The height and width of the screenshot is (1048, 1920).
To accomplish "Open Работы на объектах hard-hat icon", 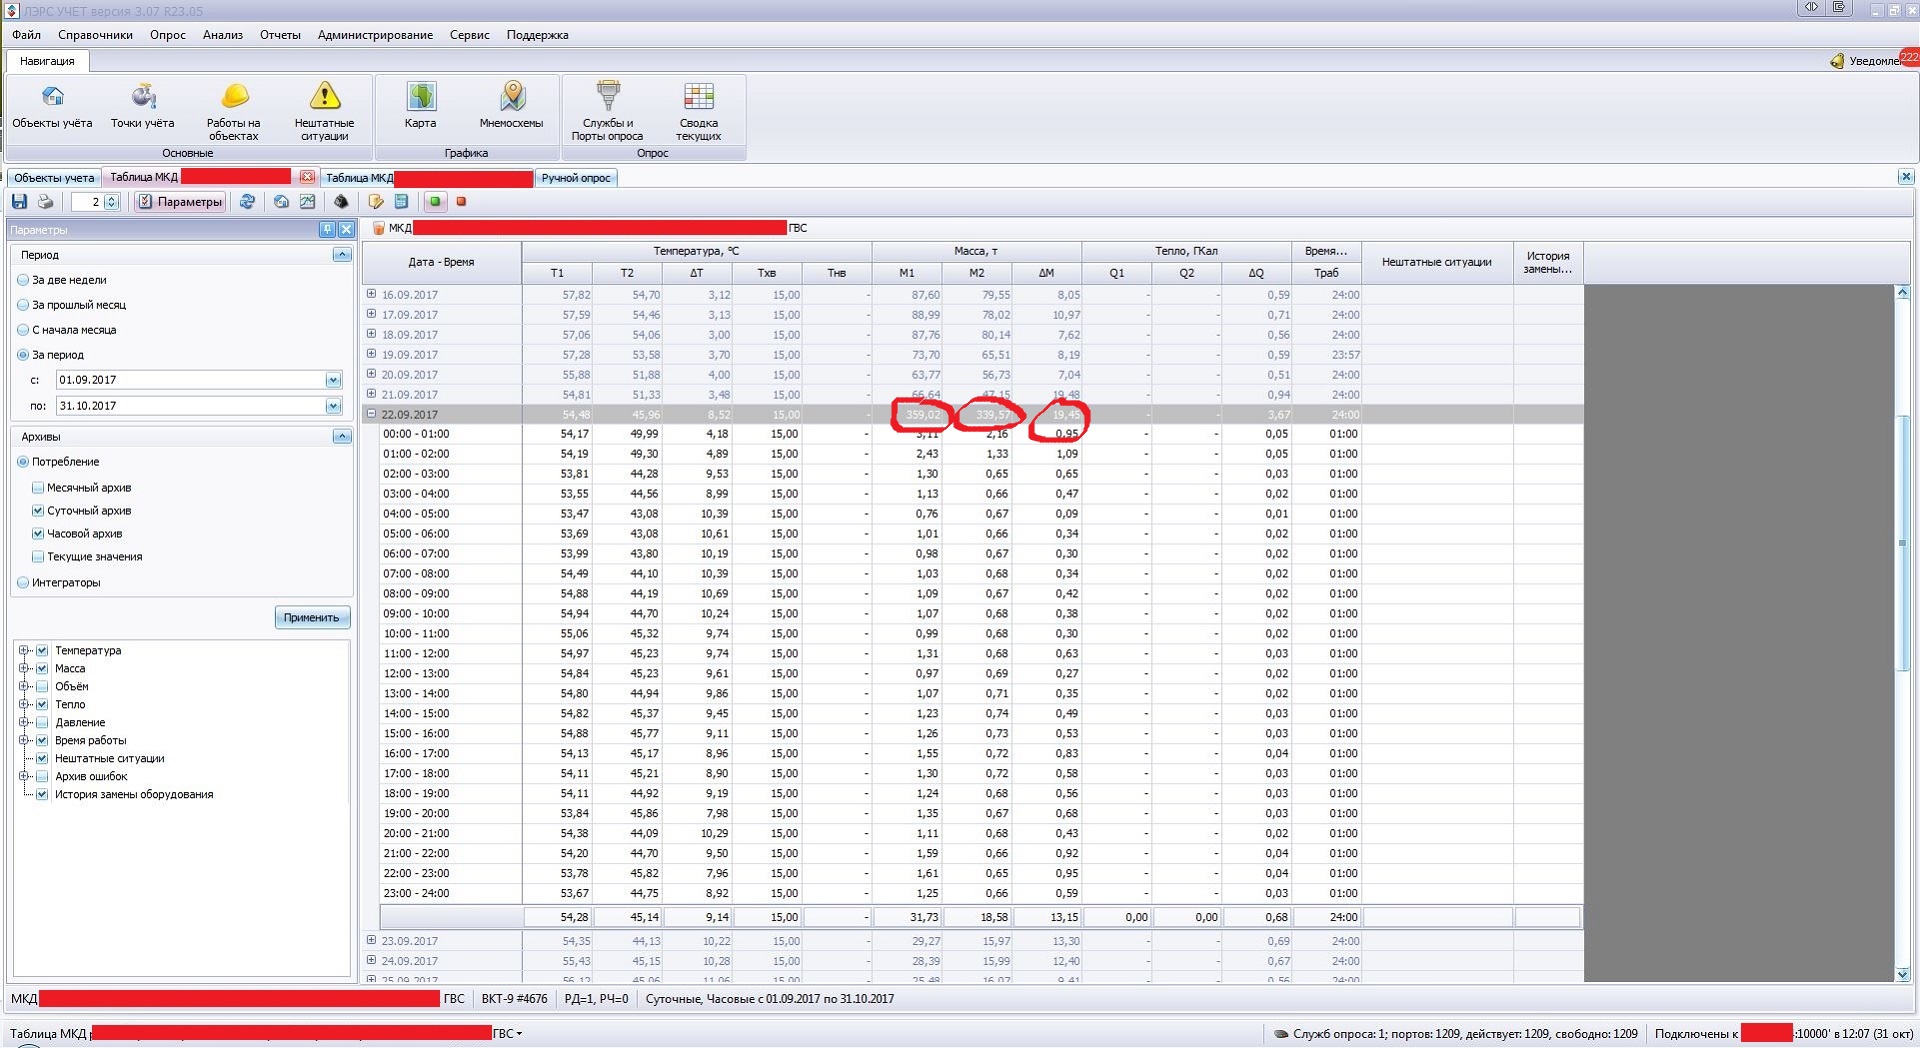I will tap(234, 112).
